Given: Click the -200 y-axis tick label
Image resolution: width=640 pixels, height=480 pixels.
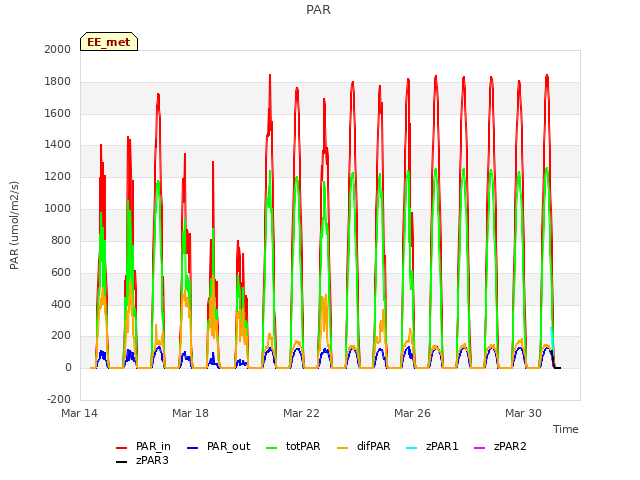Looking at the screenshot, I should point(59,399).
